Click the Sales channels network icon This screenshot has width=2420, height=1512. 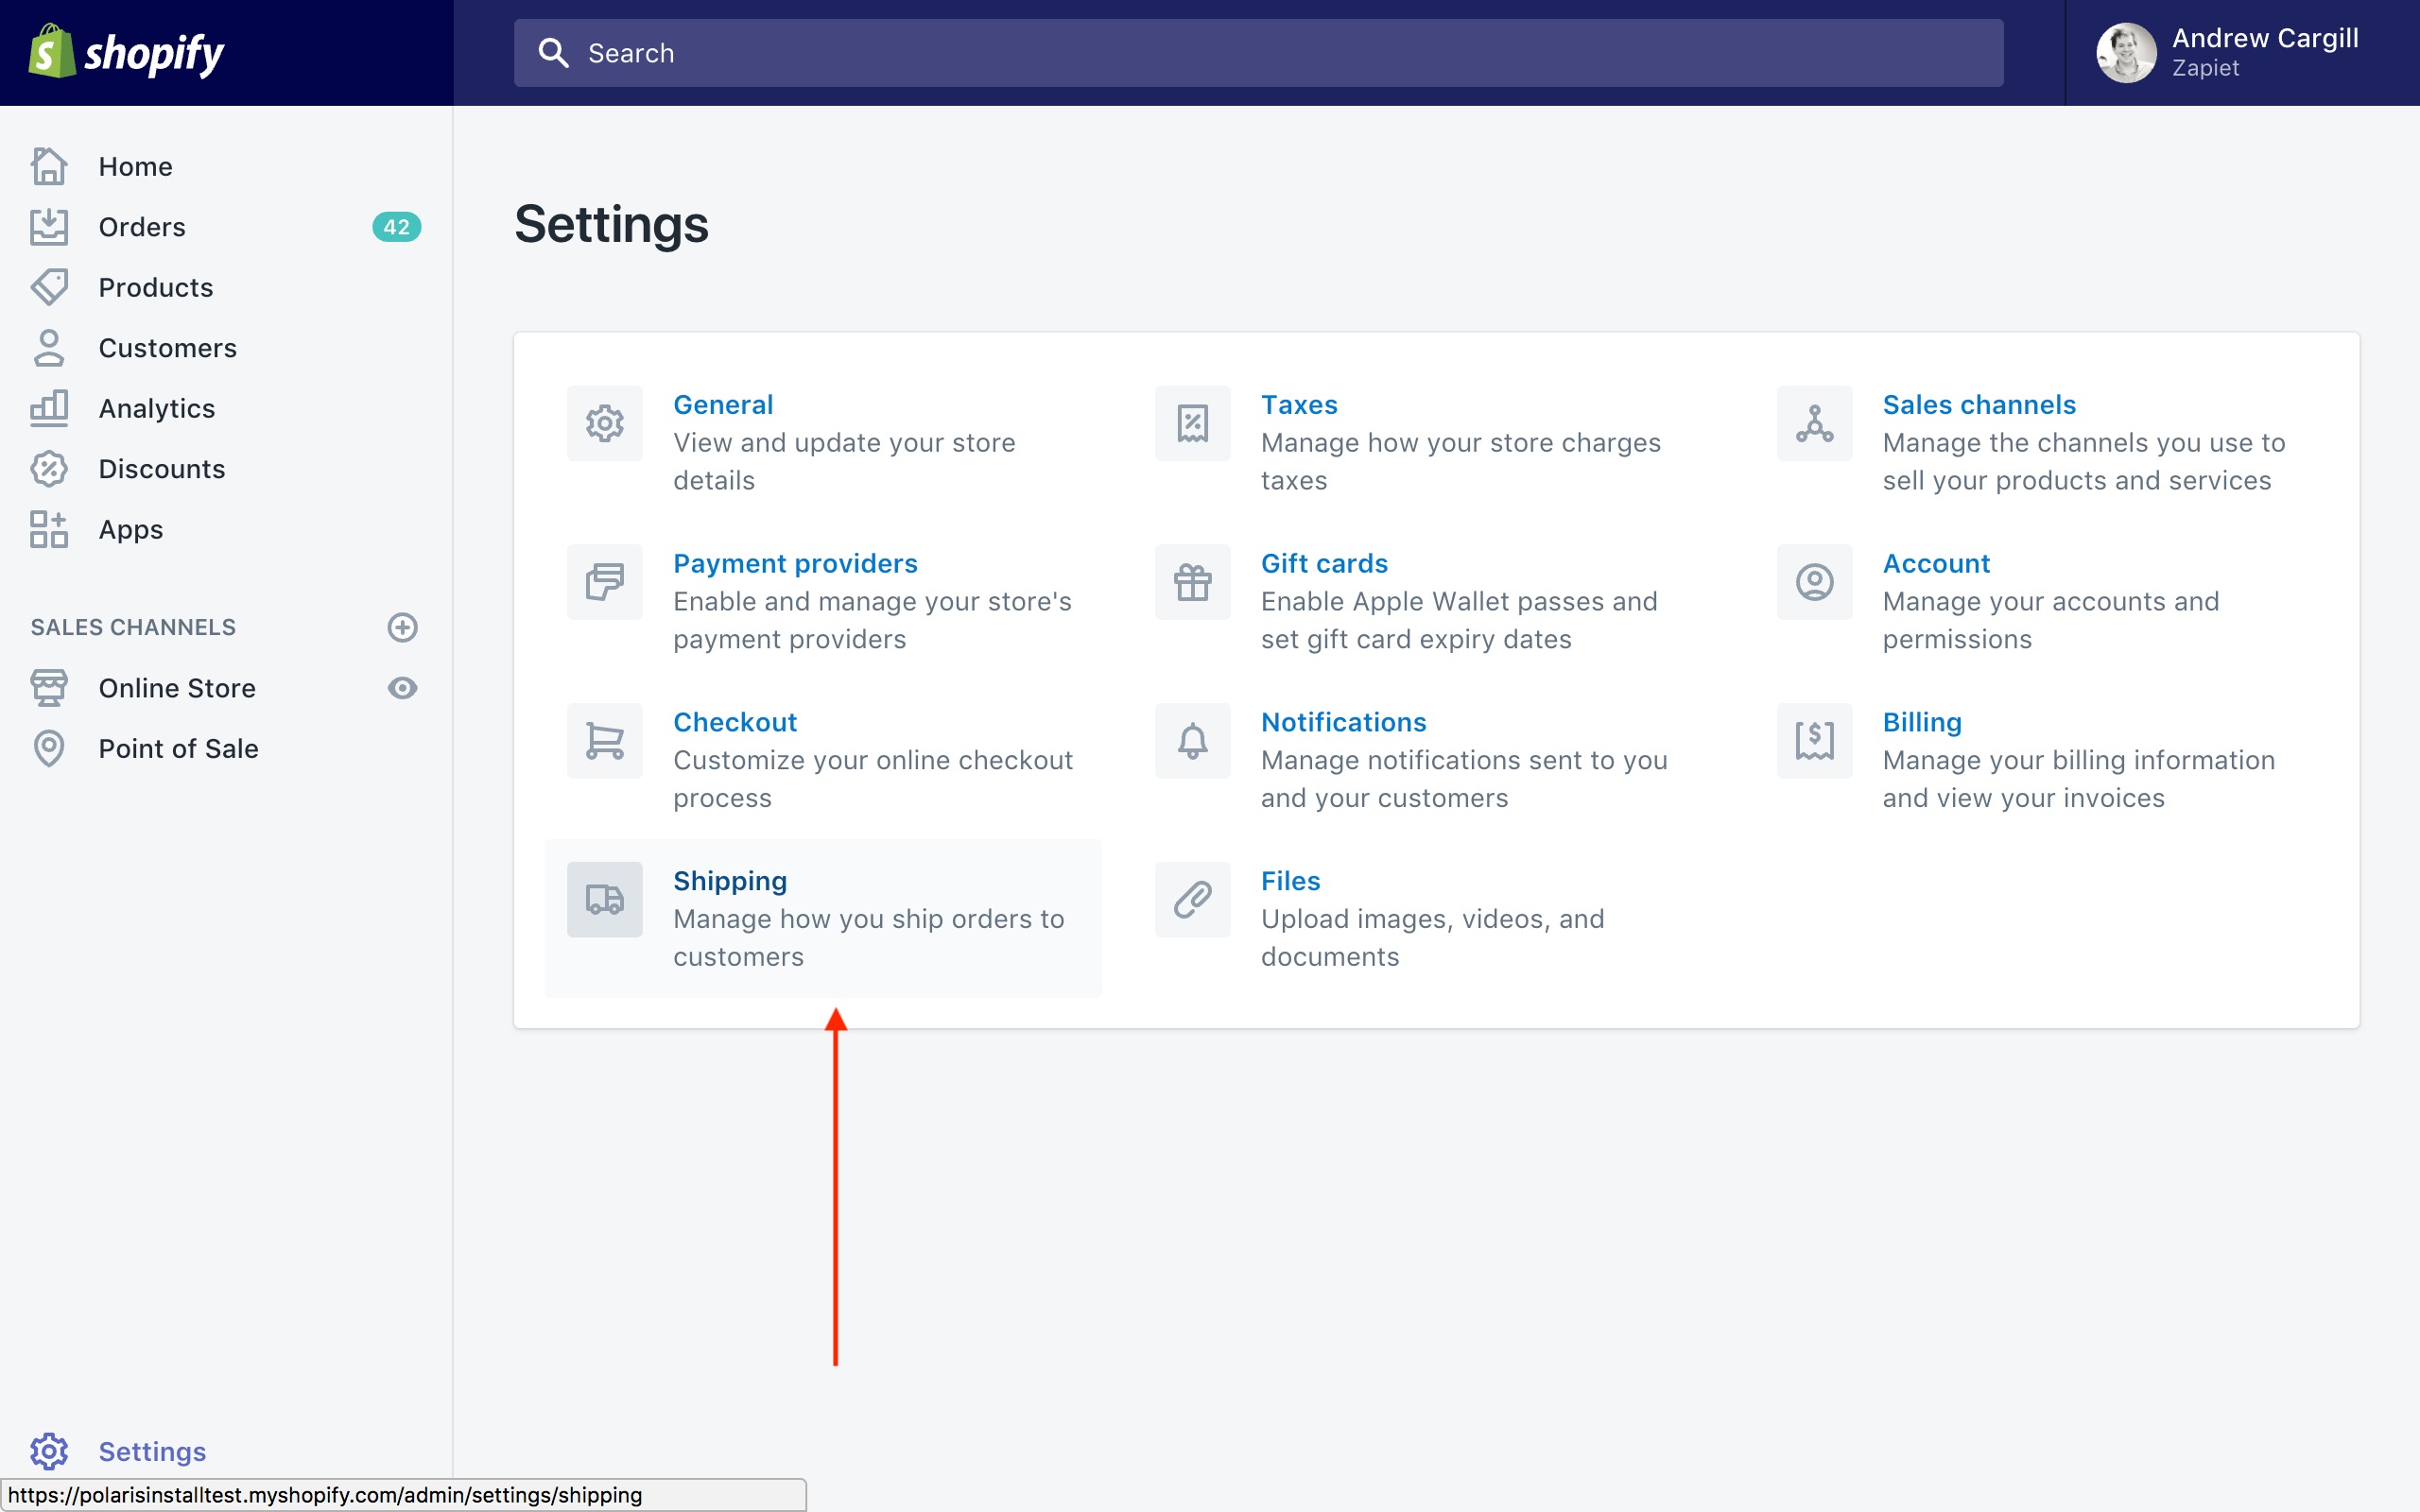click(x=1814, y=423)
